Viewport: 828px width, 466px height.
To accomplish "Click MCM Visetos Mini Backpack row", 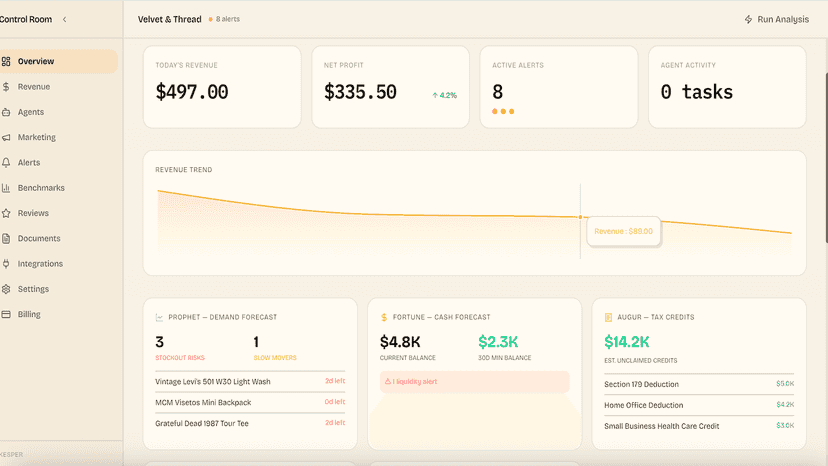I will [250, 403].
